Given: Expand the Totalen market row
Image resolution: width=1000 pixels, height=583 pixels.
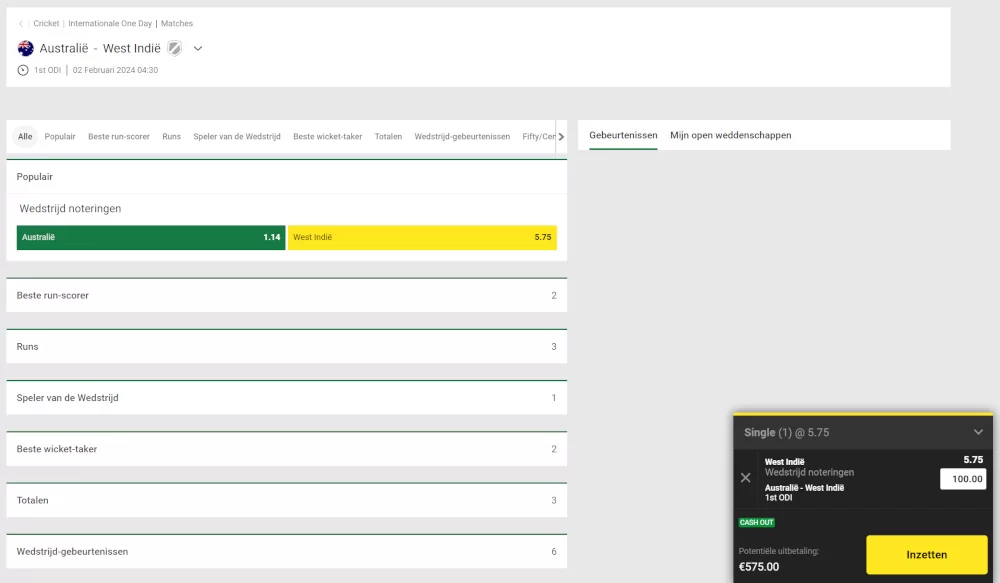Looking at the screenshot, I should click(286, 500).
